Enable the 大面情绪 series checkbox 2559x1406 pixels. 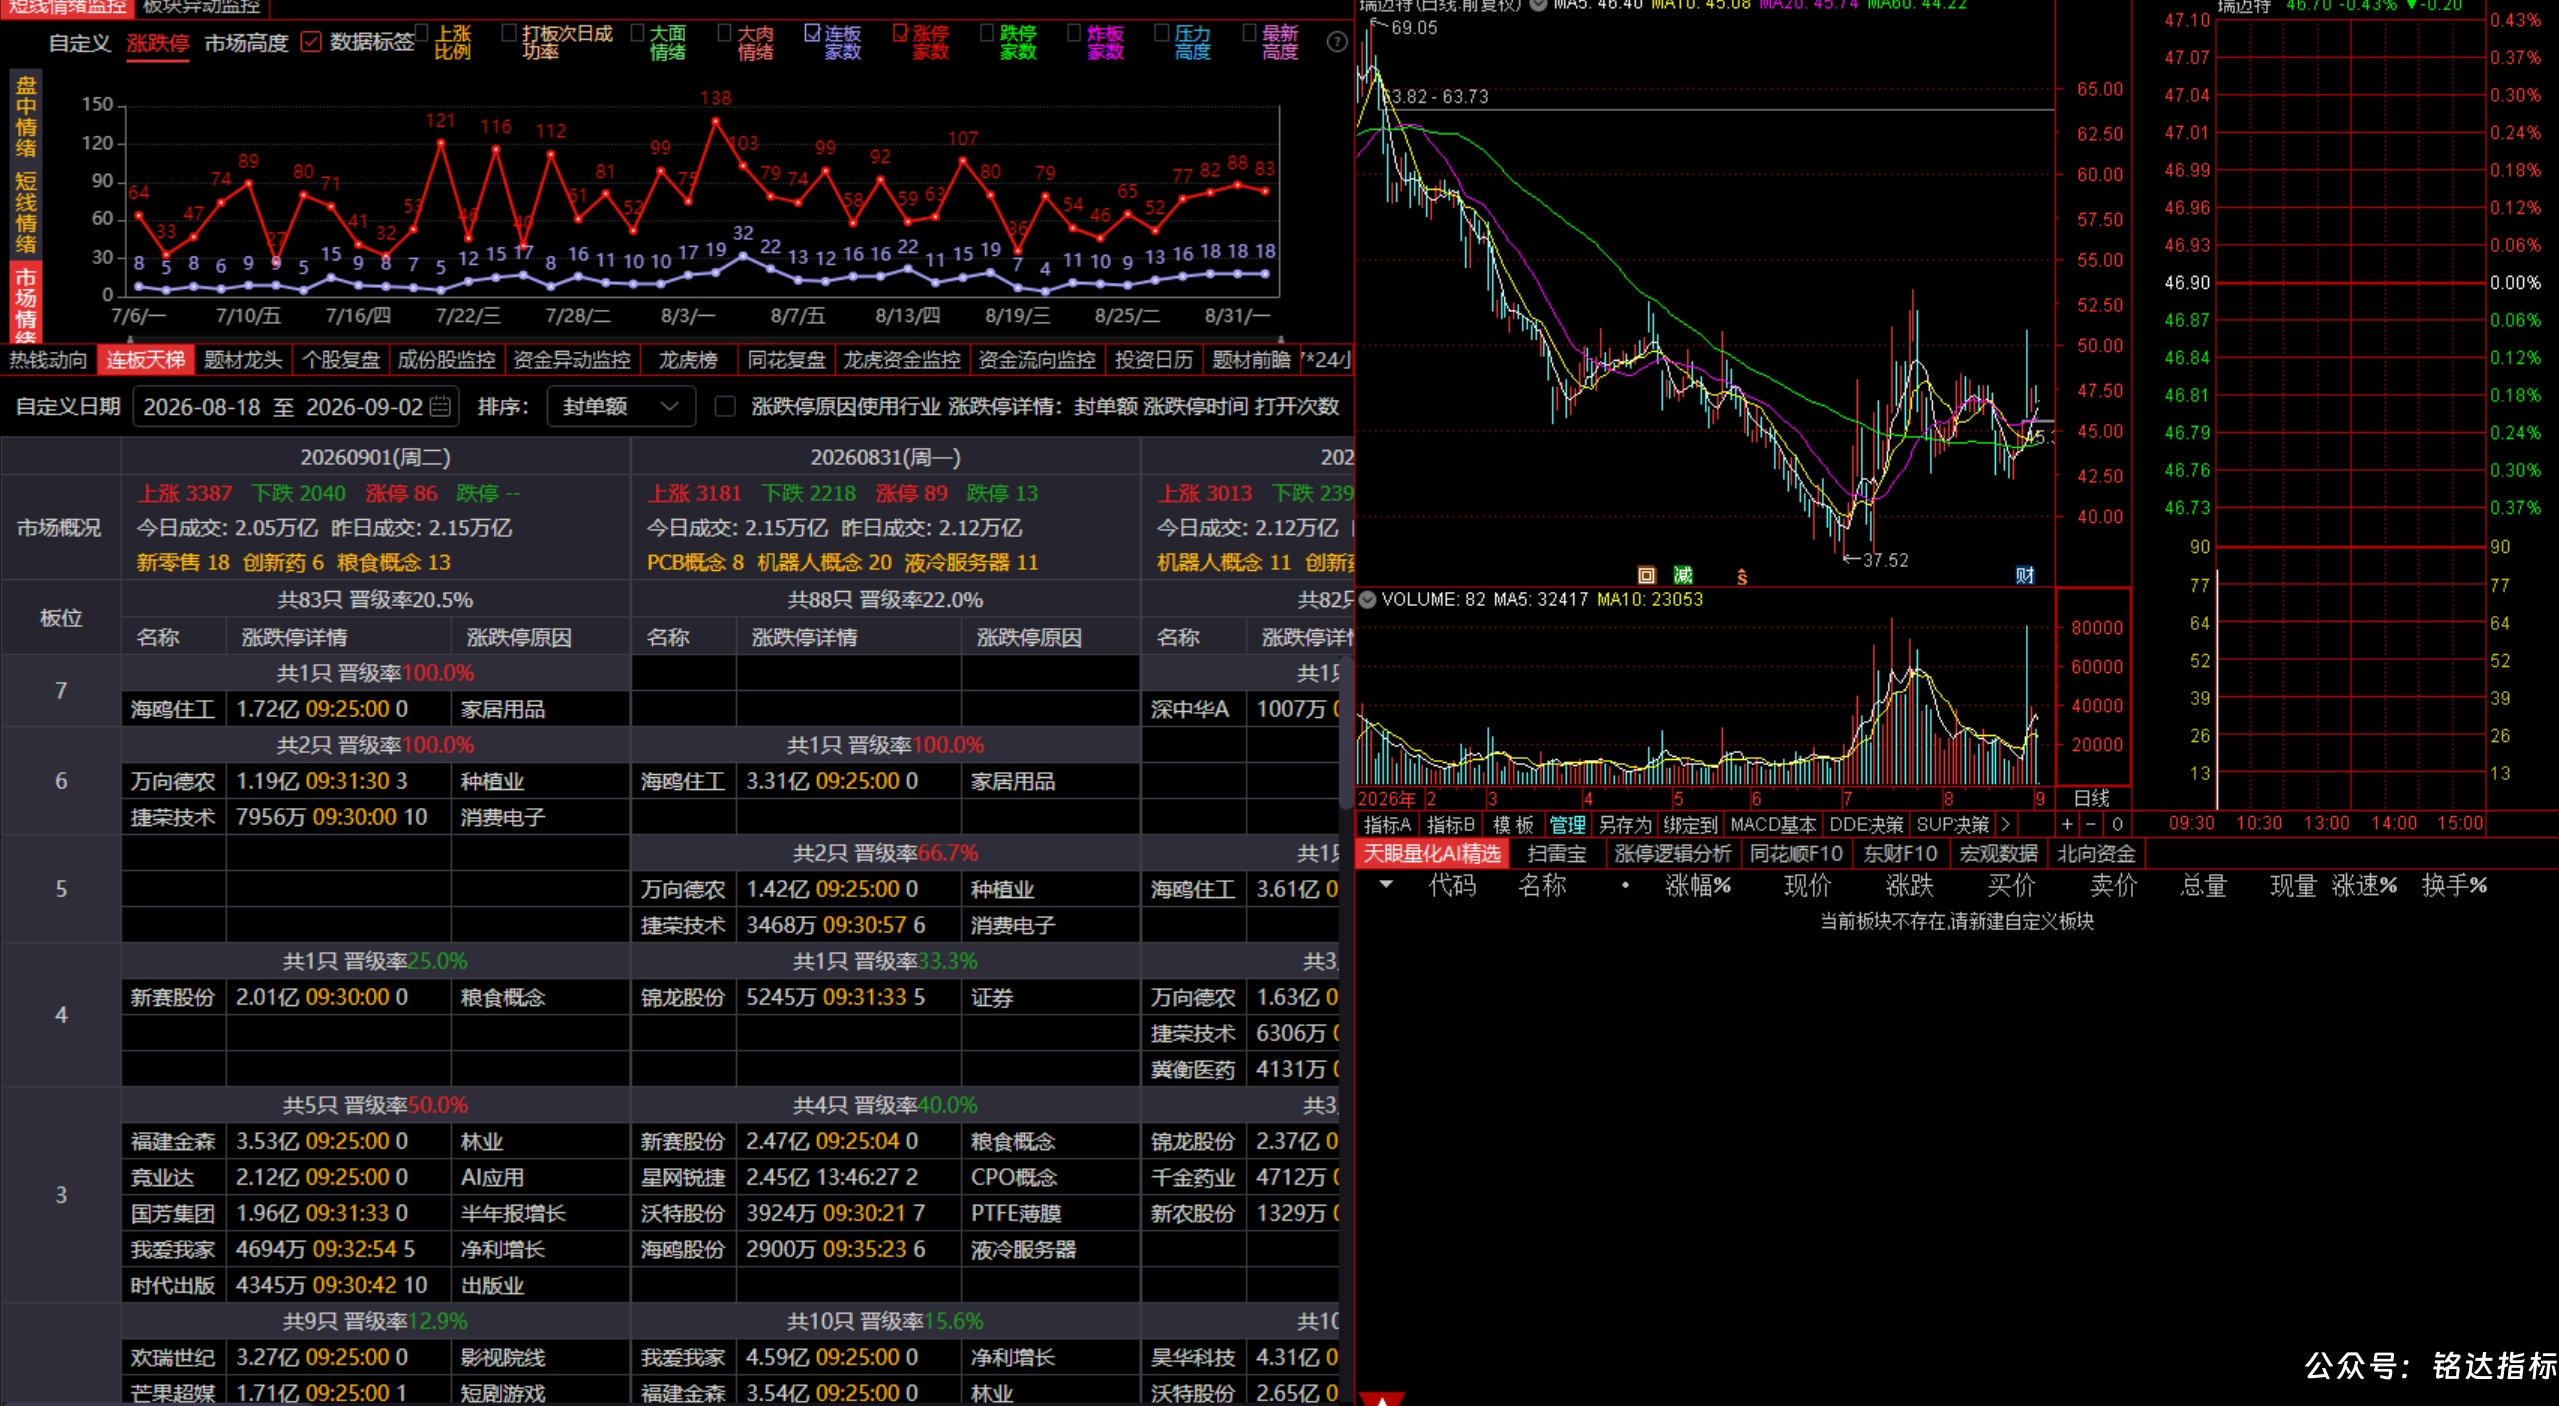pos(637,33)
